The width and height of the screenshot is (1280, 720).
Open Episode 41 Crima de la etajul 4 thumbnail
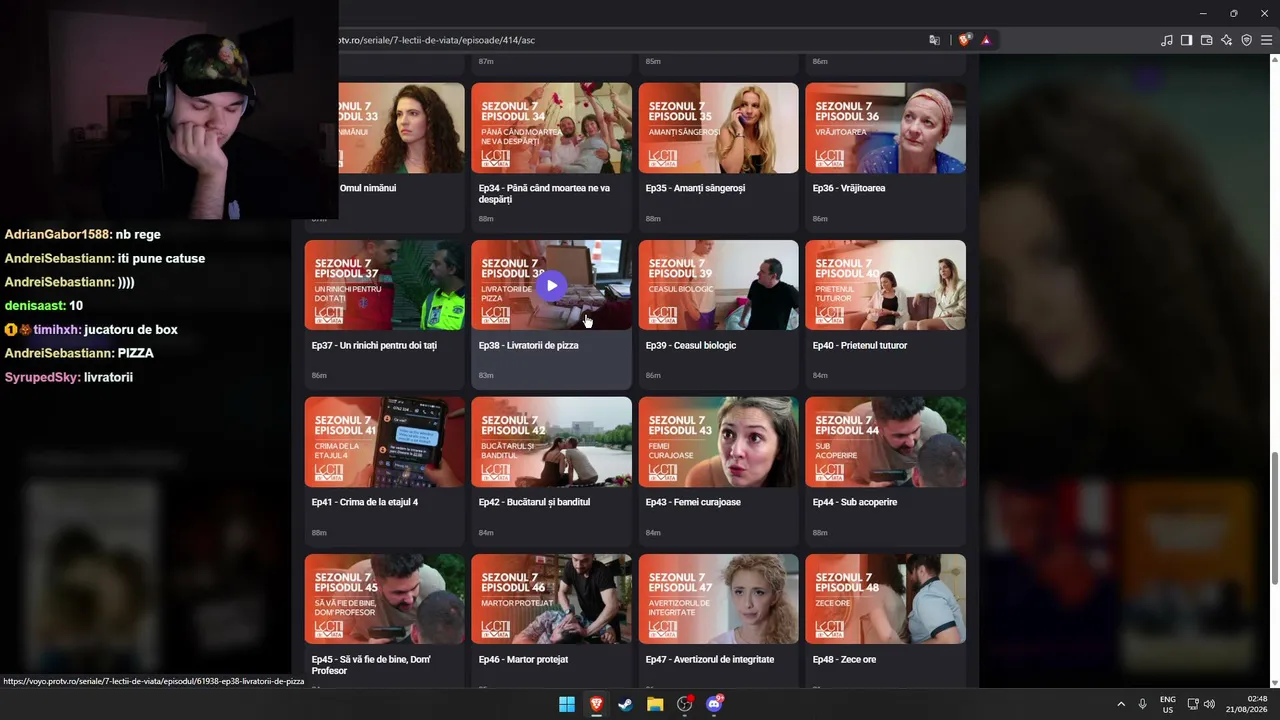(384, 442)
